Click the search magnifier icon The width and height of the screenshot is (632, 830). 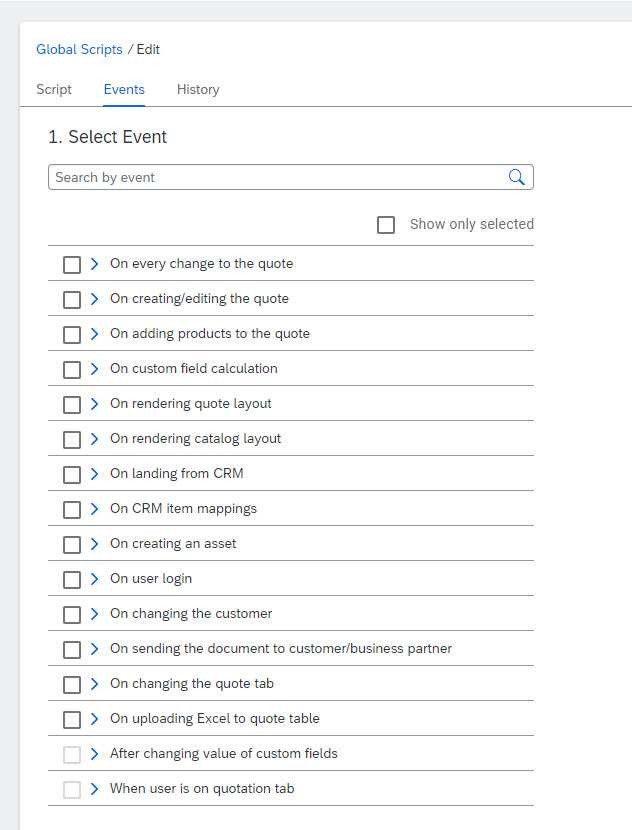coord(516,177)
